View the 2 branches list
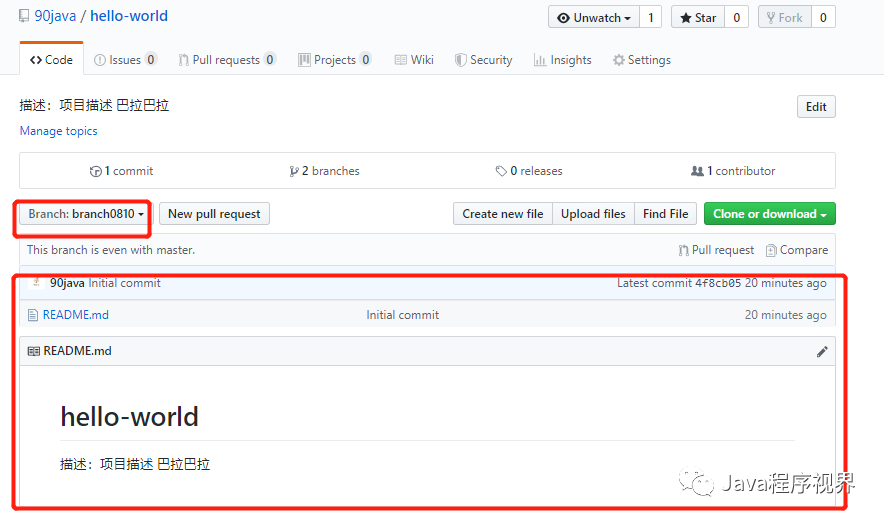 pyautogui.click(x=324, y=171)
